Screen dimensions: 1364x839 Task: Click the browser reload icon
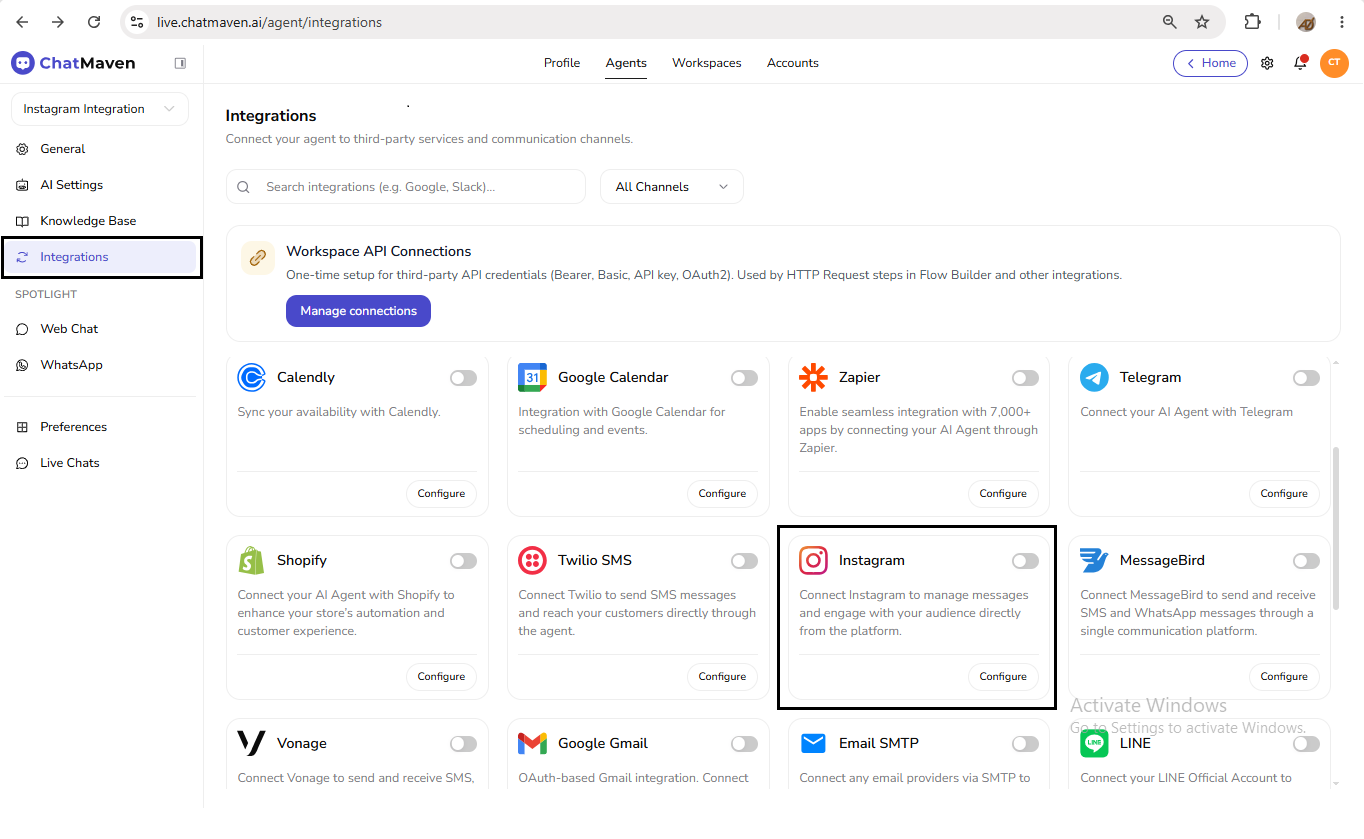tap(94, 22)
